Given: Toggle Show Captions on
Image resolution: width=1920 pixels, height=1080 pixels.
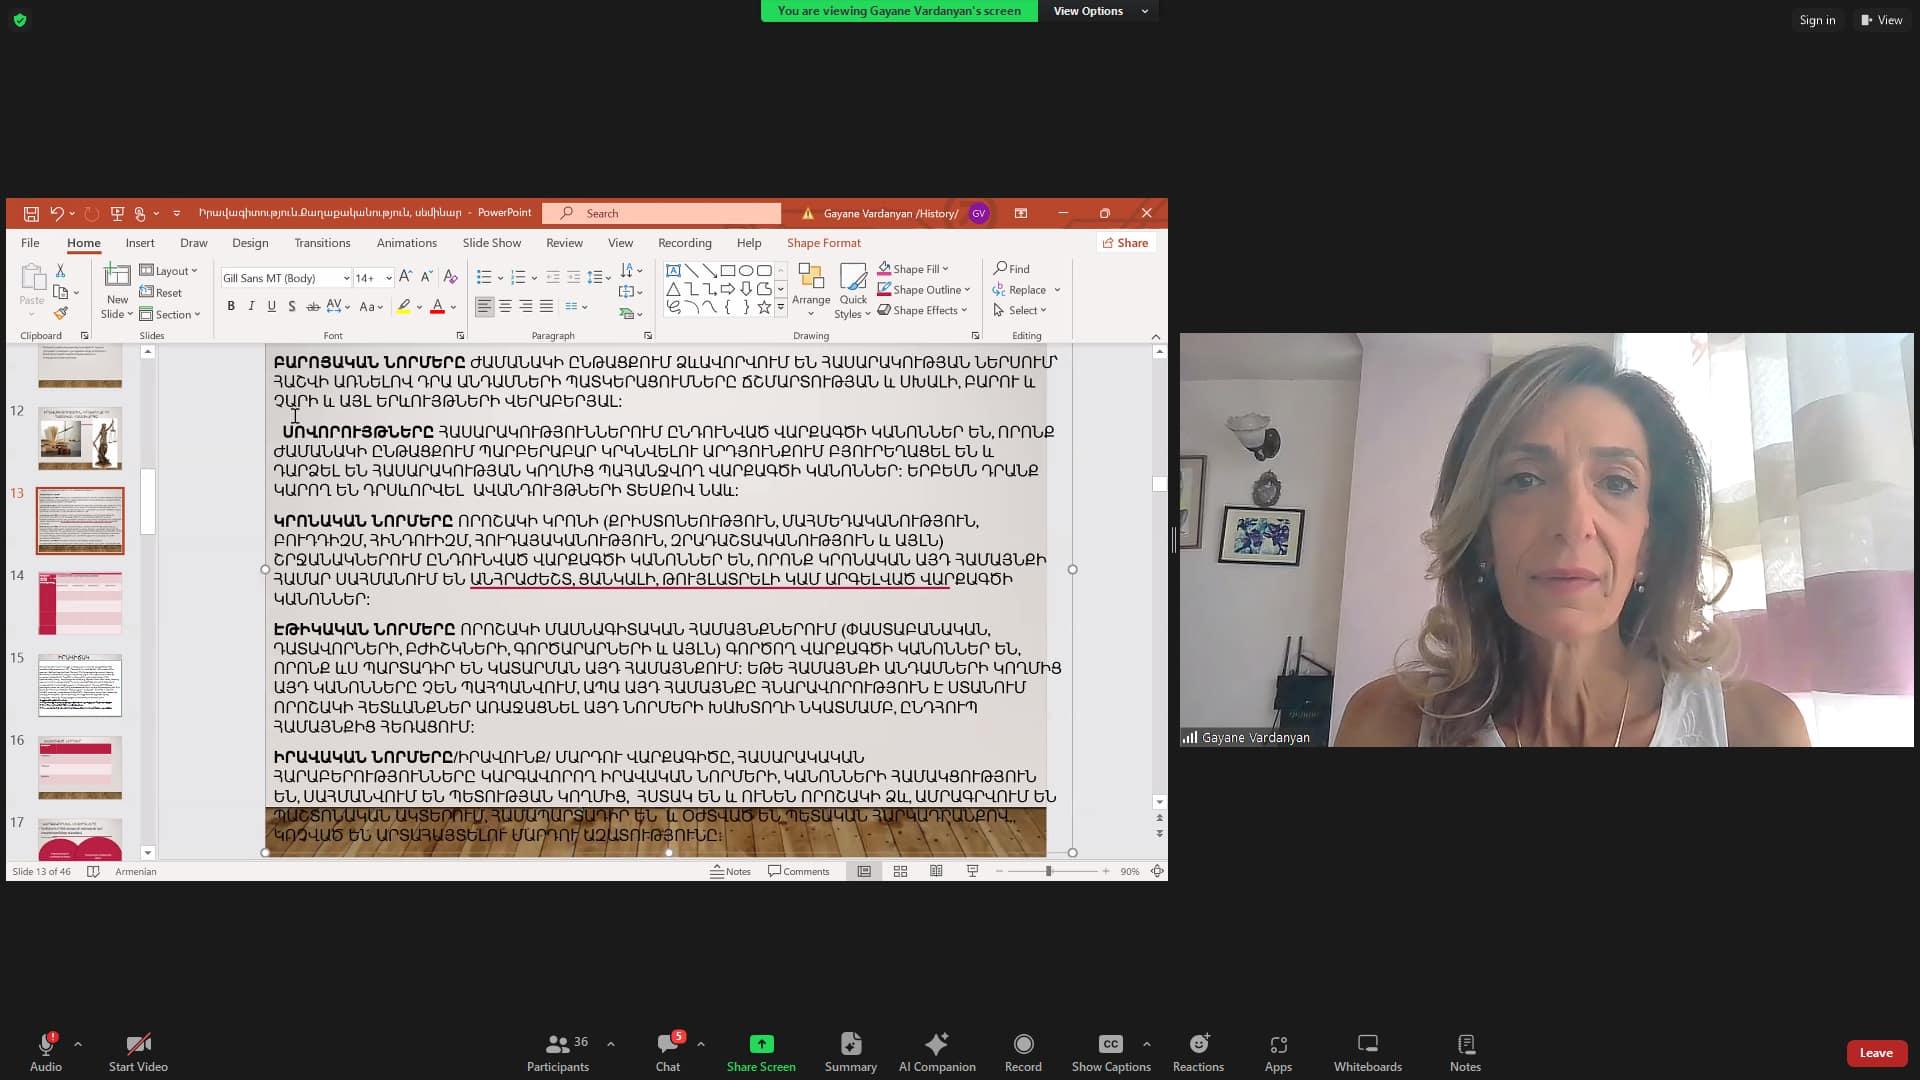Looking at the screenshot, I should (x=1110, y=1045).
